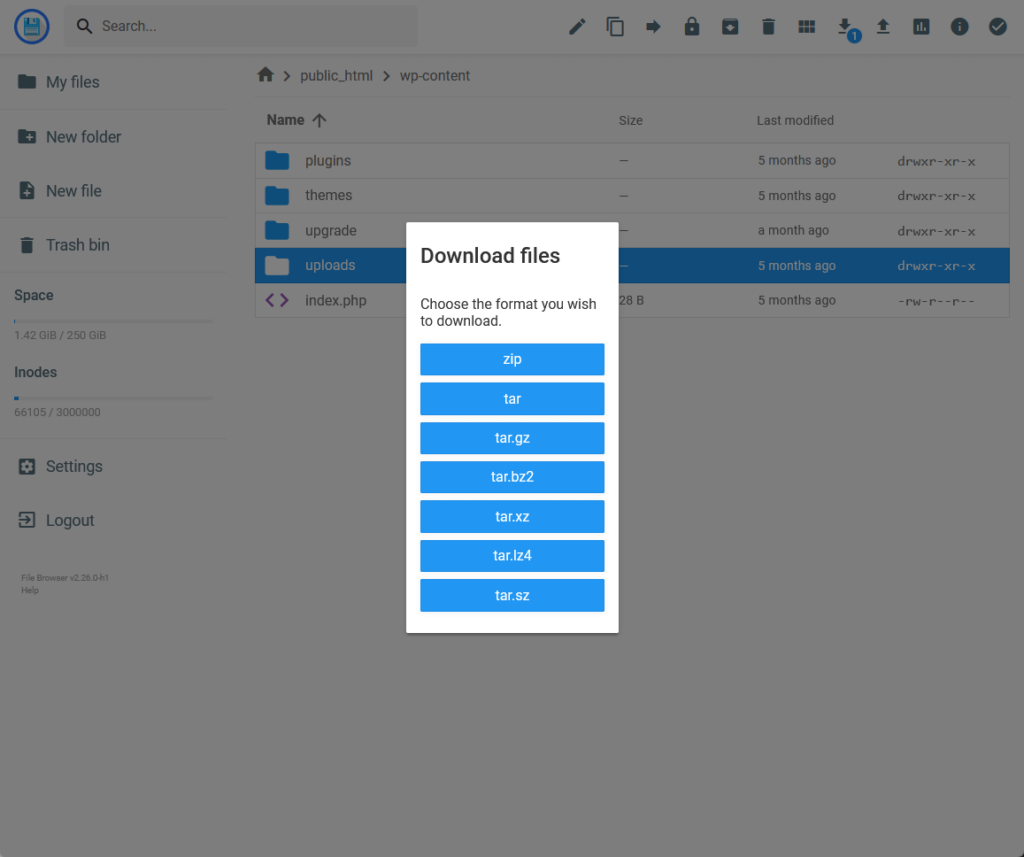Click the disk usage chart icon
The width and height of the screenshot is (1024, 857).
click(x=921, y=27)
